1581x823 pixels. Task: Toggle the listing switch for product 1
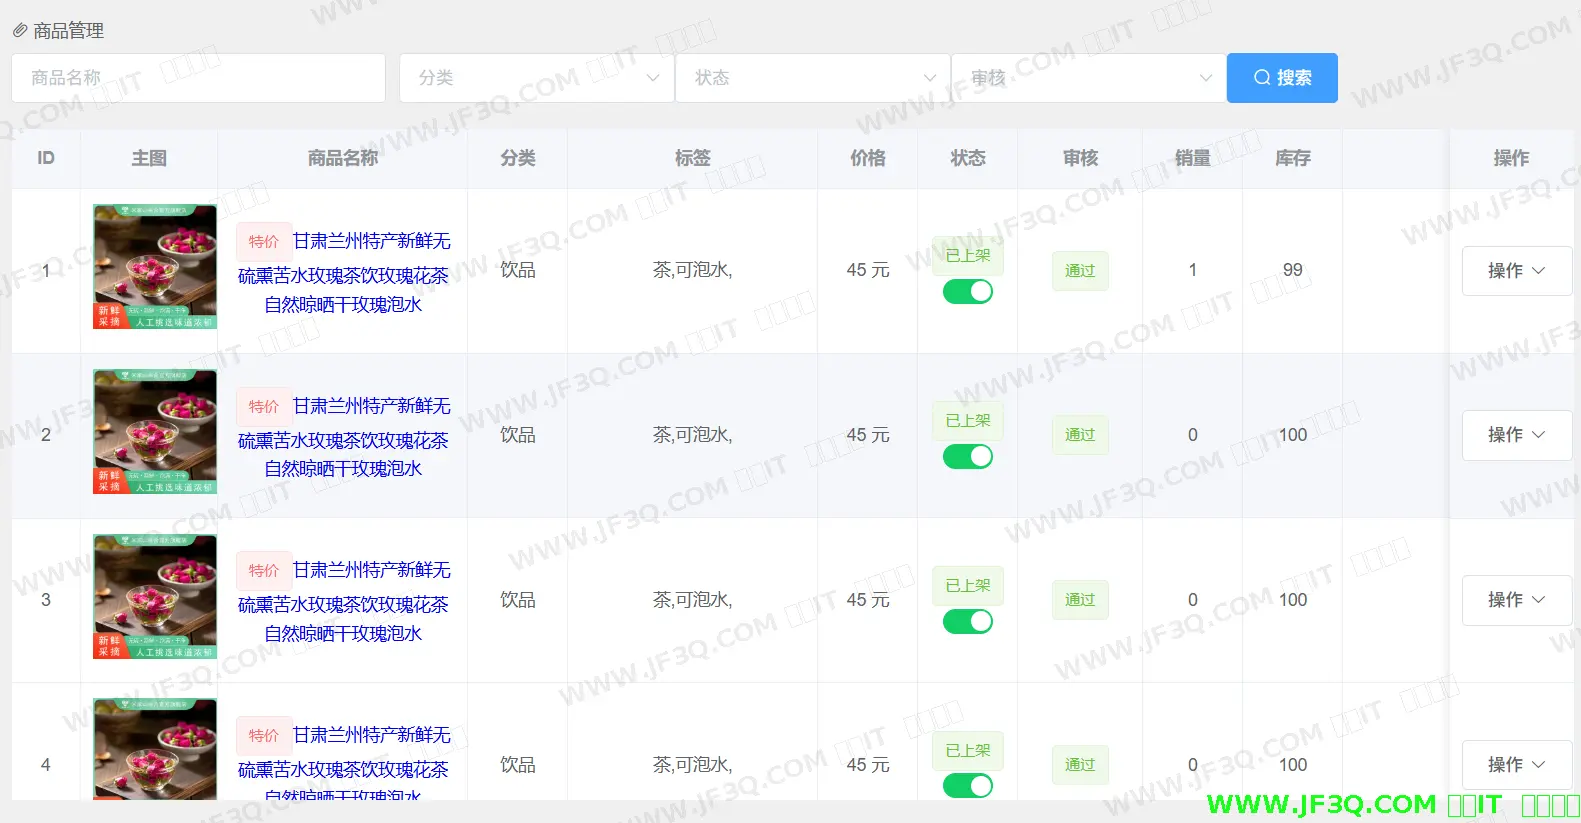[x=967, y=292]
